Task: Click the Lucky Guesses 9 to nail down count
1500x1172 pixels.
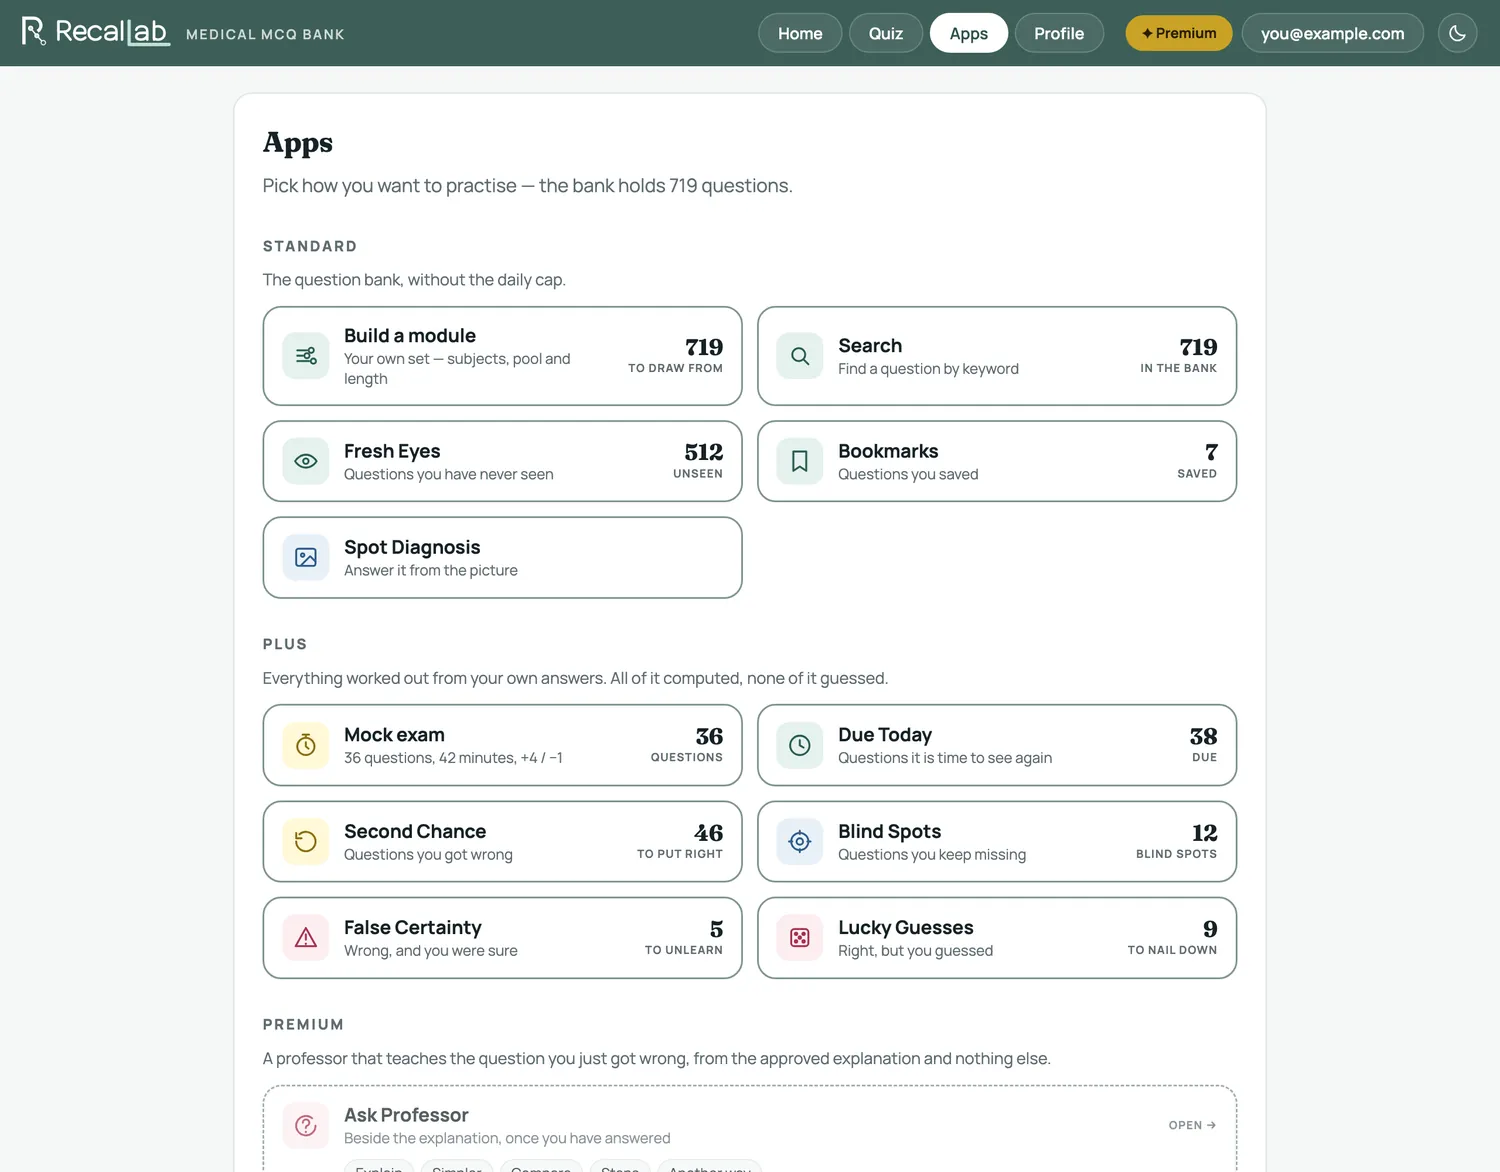Action: (x=1172, y=937)
